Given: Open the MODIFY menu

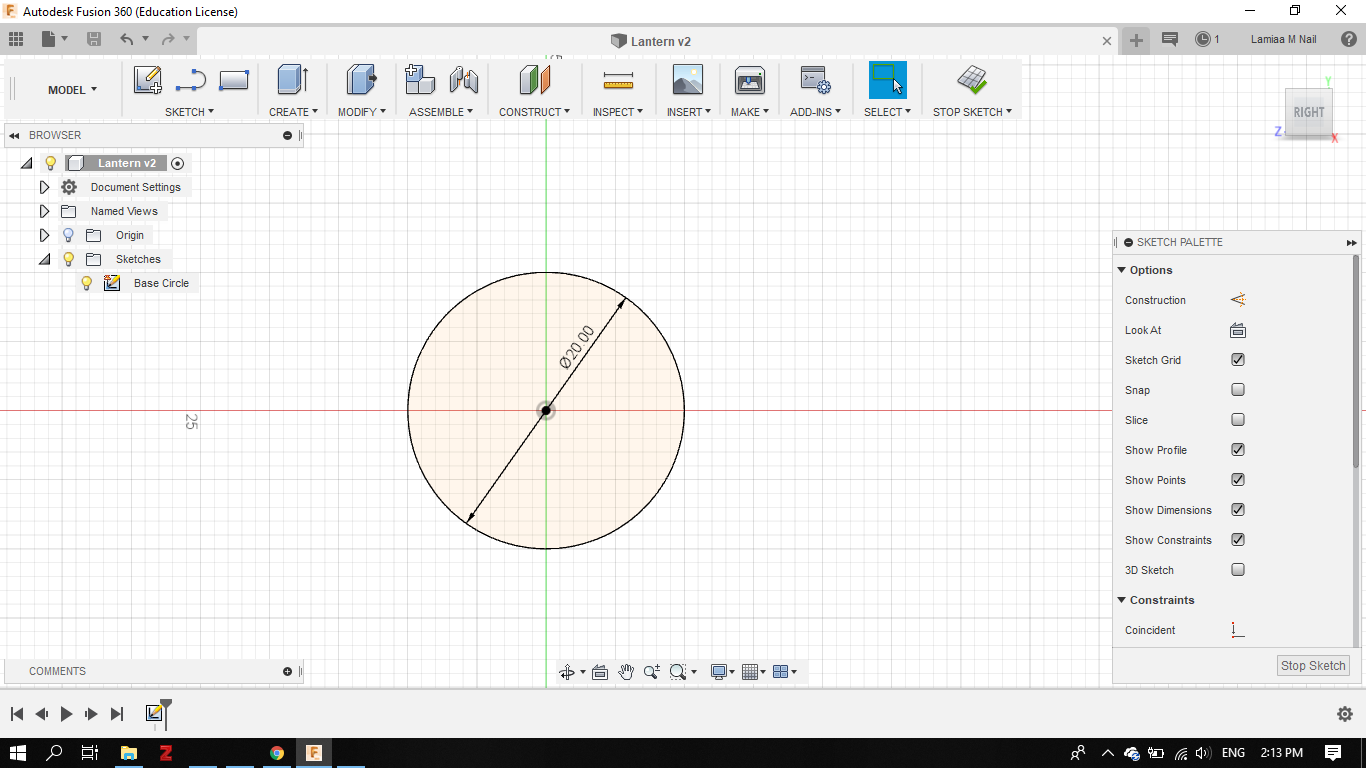Looking at the screenshot, I should click(361, 112).
